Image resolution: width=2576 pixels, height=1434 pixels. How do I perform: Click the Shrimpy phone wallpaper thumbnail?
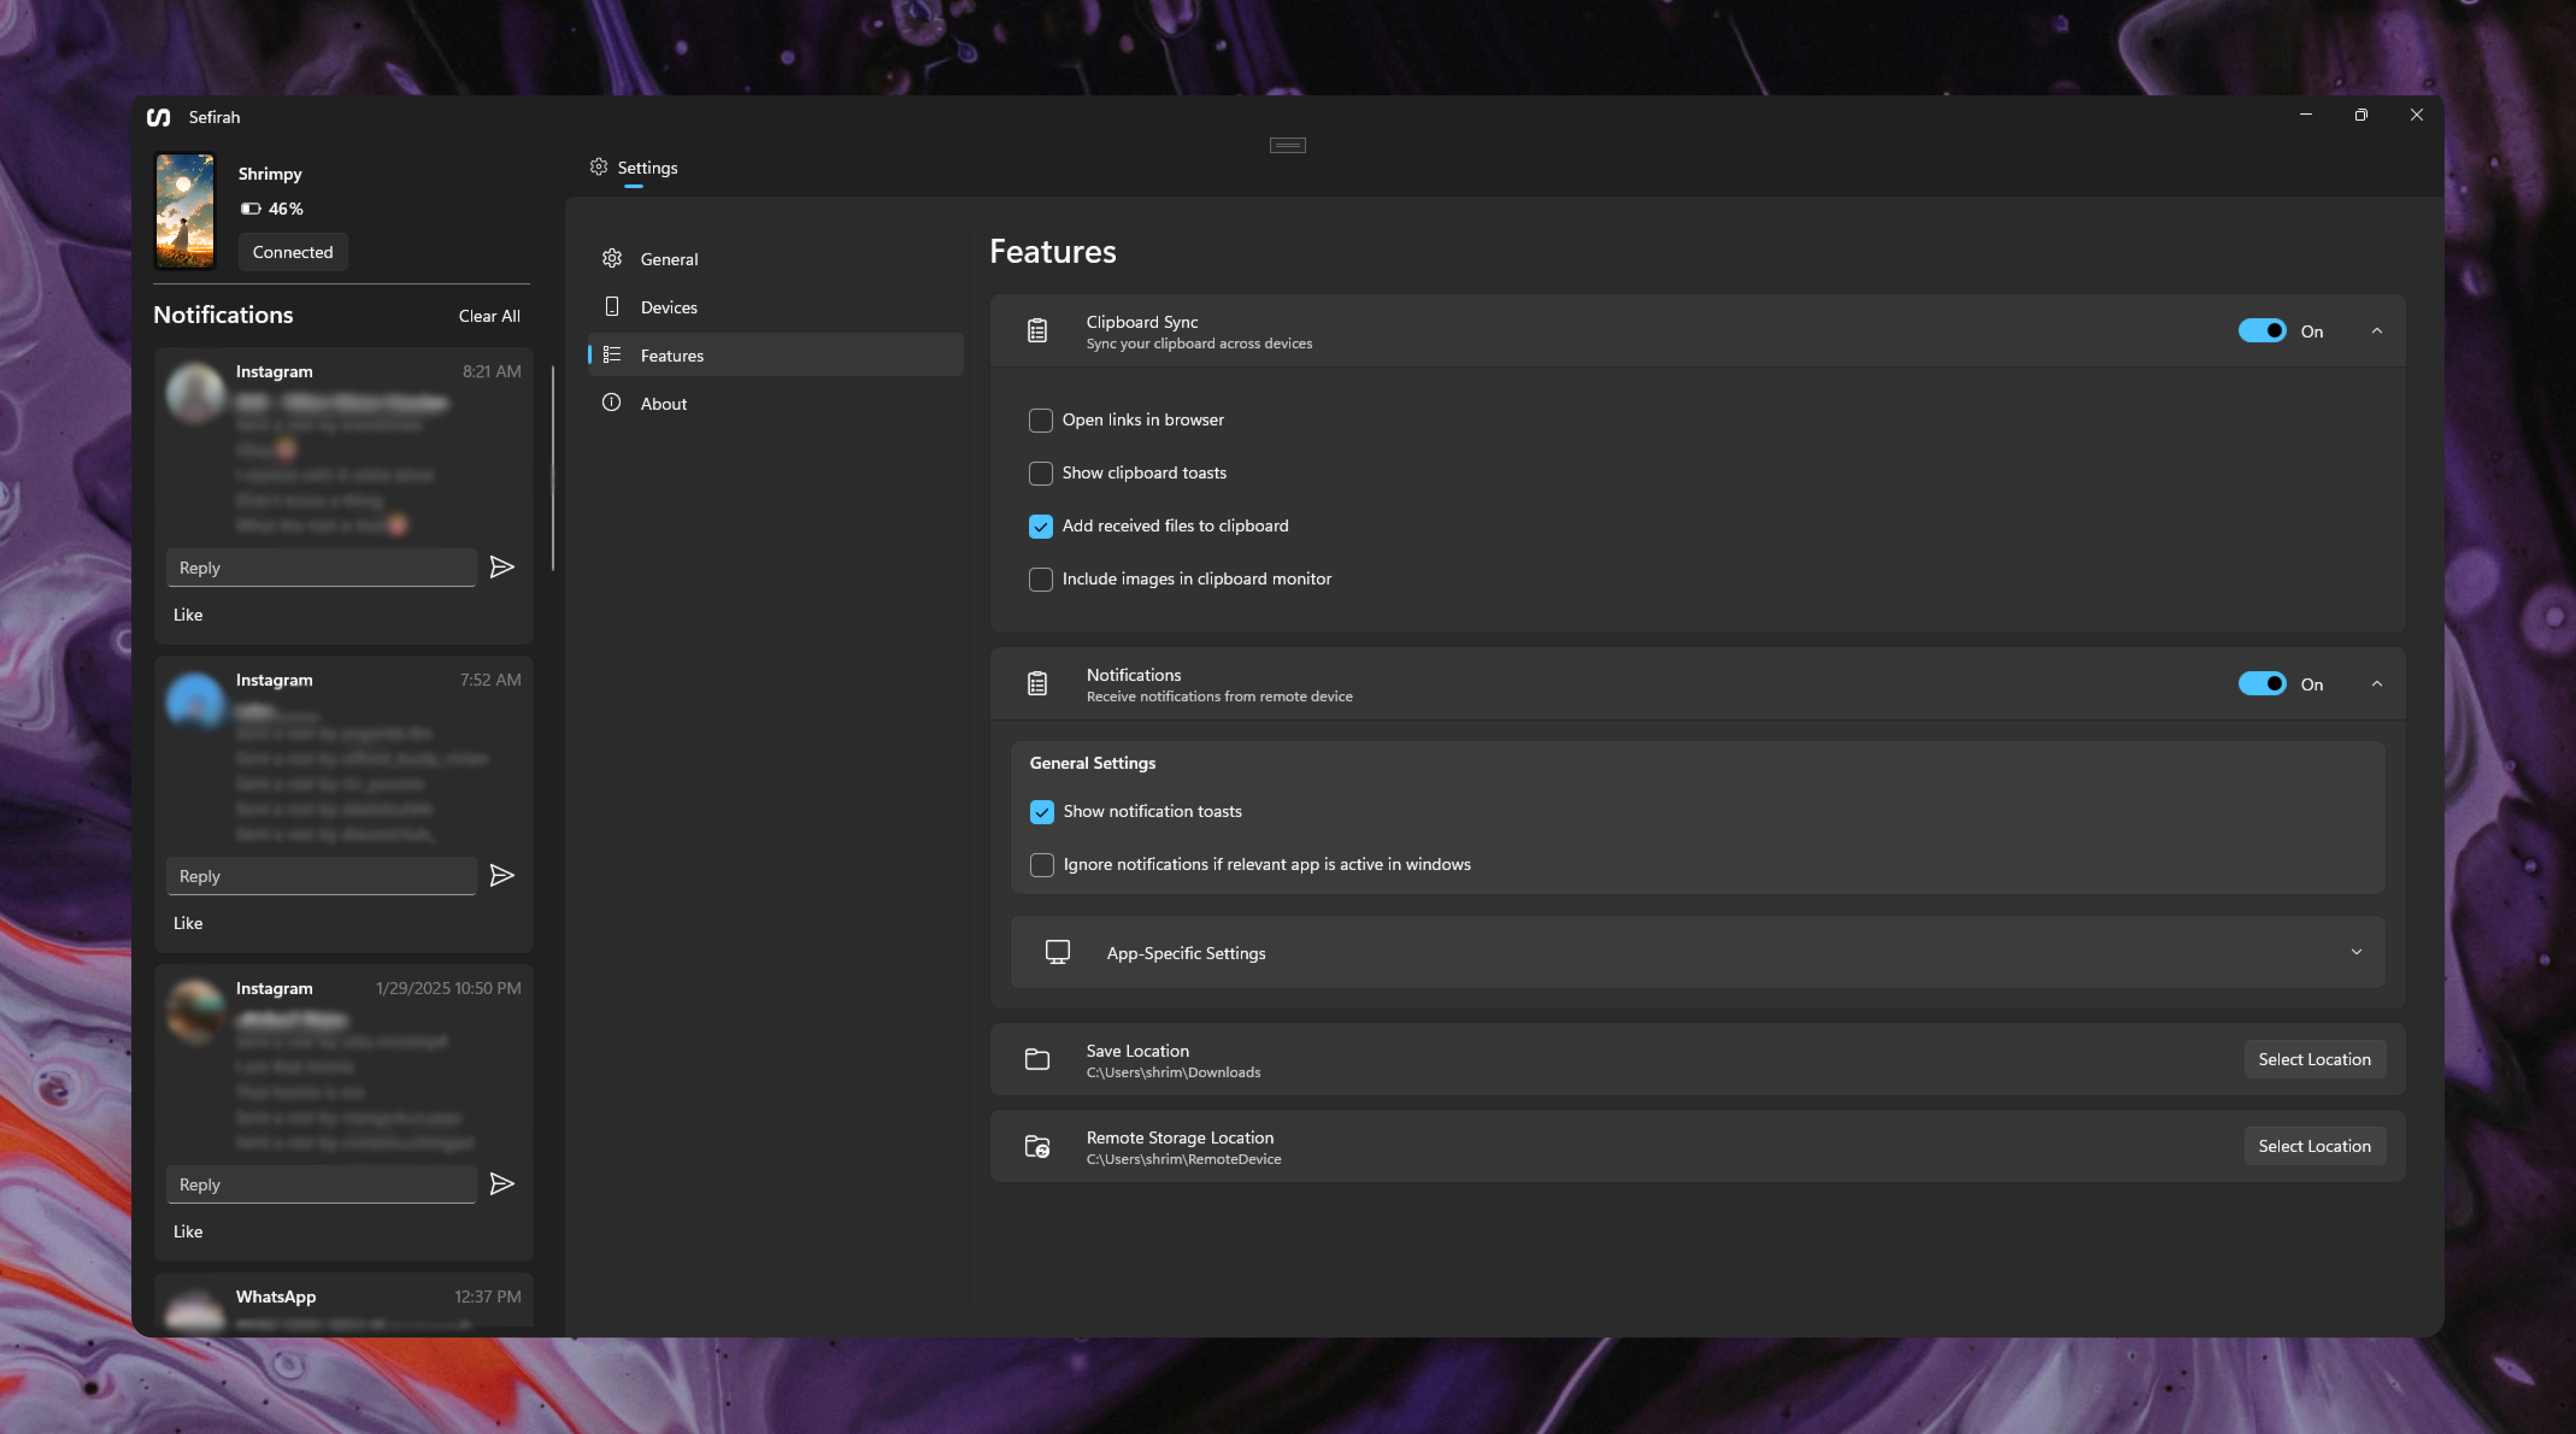click(185, 211)
